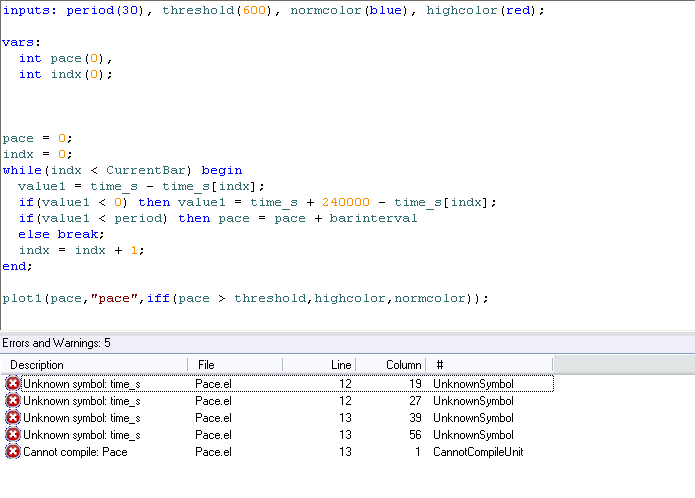Screen dimensions: 695x498
Task: Click error icon for time_s column 56
Action: (13, 435)
